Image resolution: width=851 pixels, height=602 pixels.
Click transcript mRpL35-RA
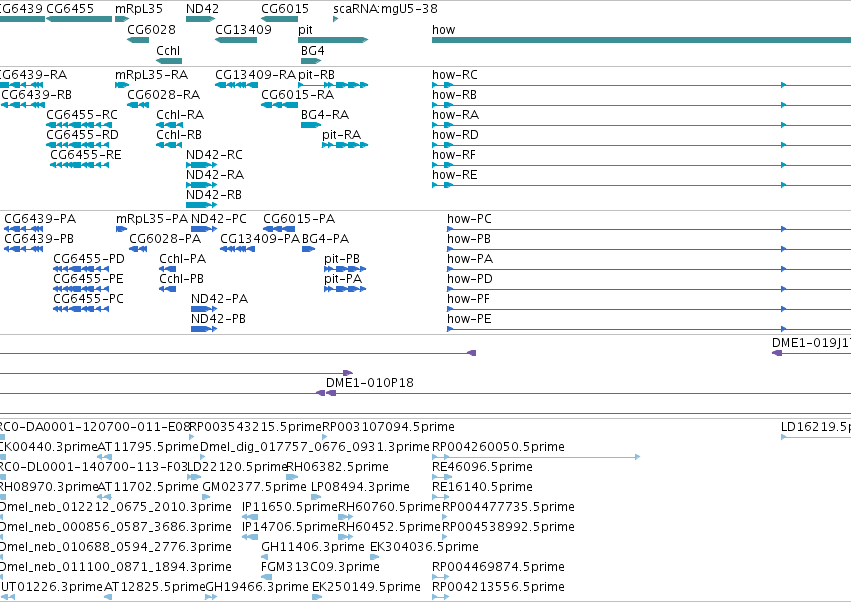click(151, 74)
